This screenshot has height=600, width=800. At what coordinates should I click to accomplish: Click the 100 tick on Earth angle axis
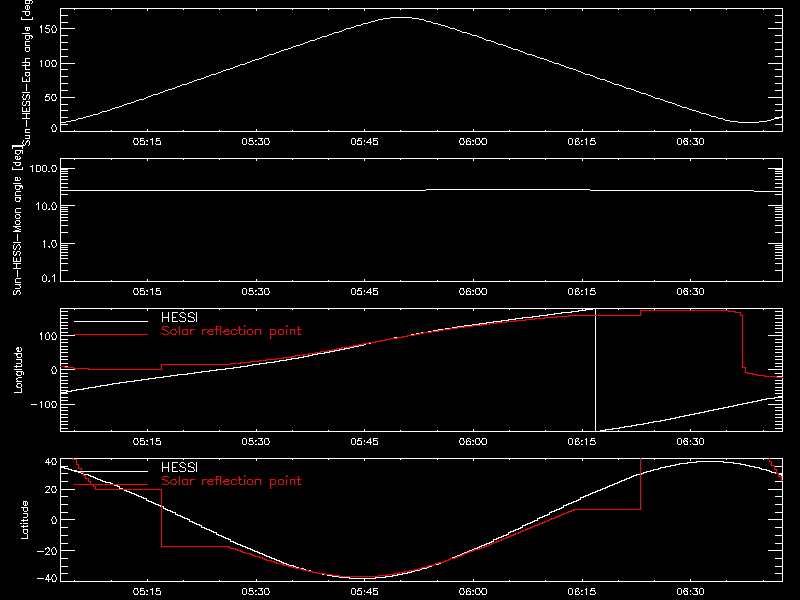tap(47, 63)
